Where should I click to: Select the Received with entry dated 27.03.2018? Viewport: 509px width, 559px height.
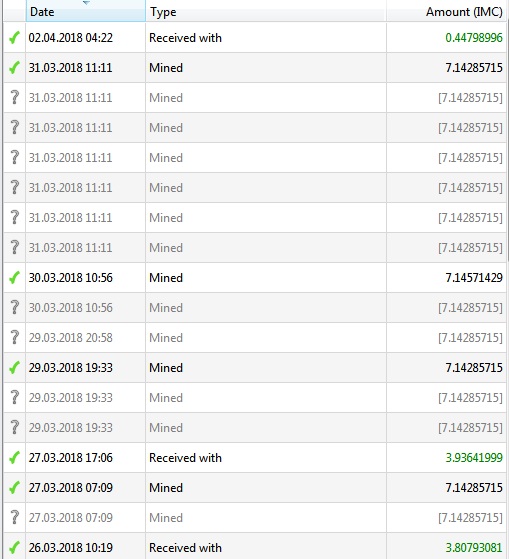click(254, 457)
